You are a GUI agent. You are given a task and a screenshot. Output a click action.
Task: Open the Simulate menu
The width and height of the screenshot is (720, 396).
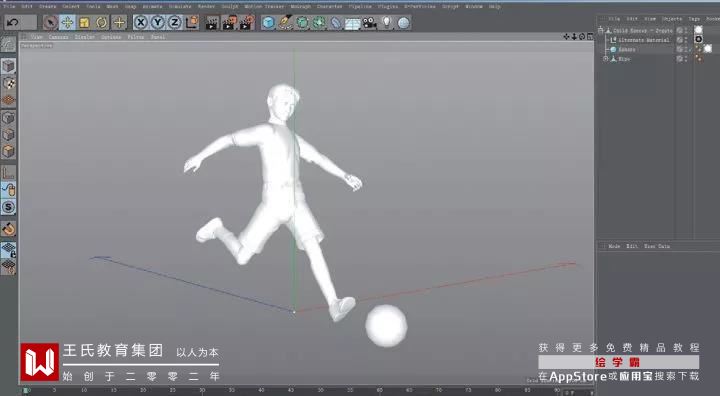(x=180, y=6)
